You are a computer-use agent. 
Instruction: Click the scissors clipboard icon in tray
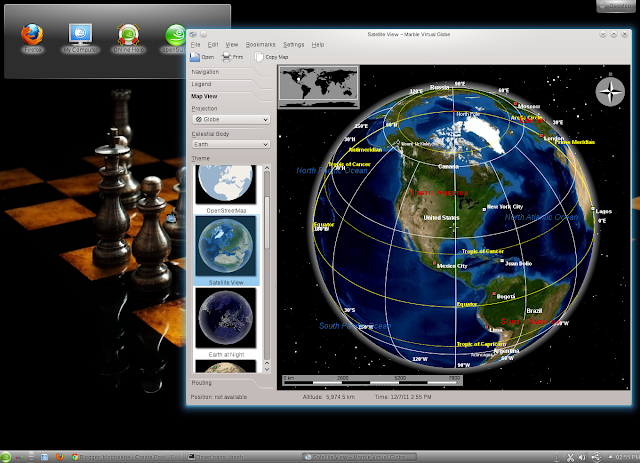pyautogui.click(x=570, y=458)
